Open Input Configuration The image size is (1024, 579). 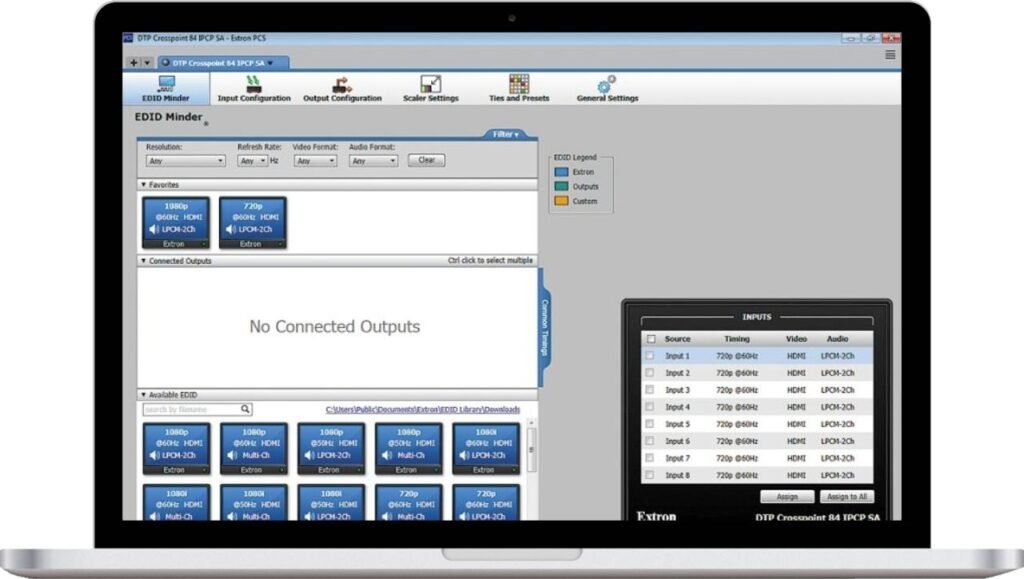pos(253,88)
